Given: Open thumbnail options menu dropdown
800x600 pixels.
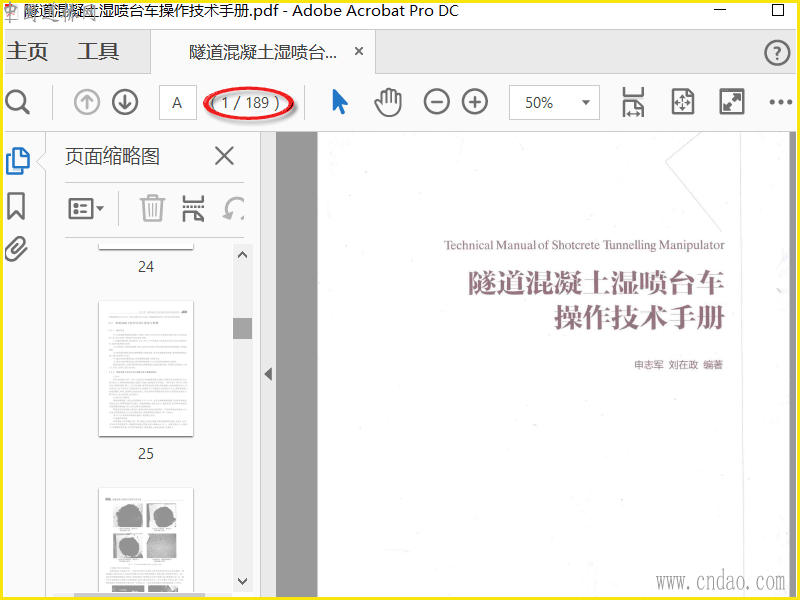Looking at the screenshot, I should coord(86,209).
